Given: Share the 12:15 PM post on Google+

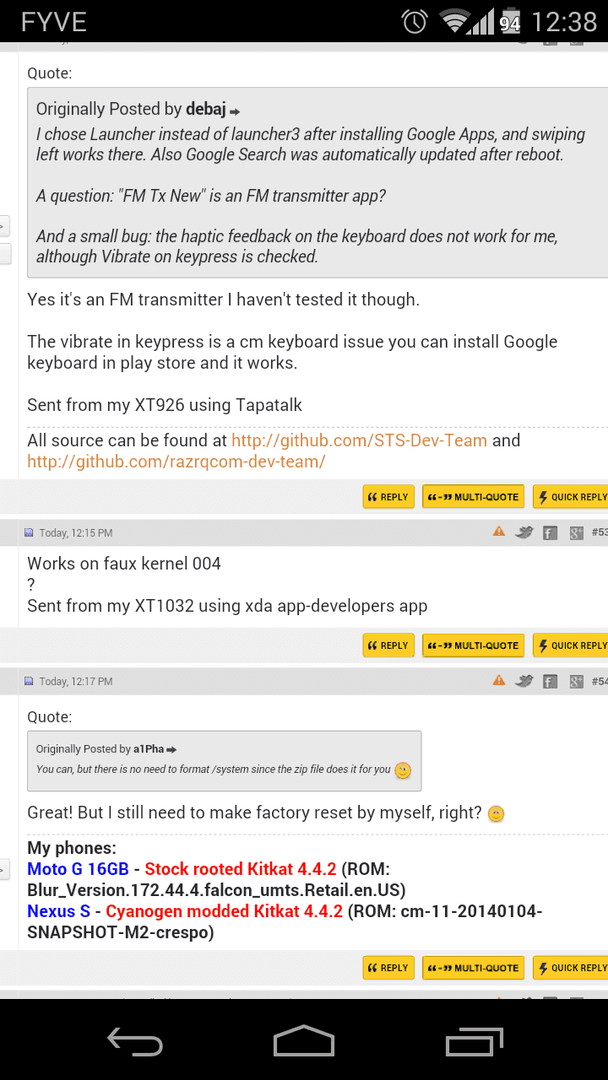Looking at the screenshot, I should pos(576,532).
